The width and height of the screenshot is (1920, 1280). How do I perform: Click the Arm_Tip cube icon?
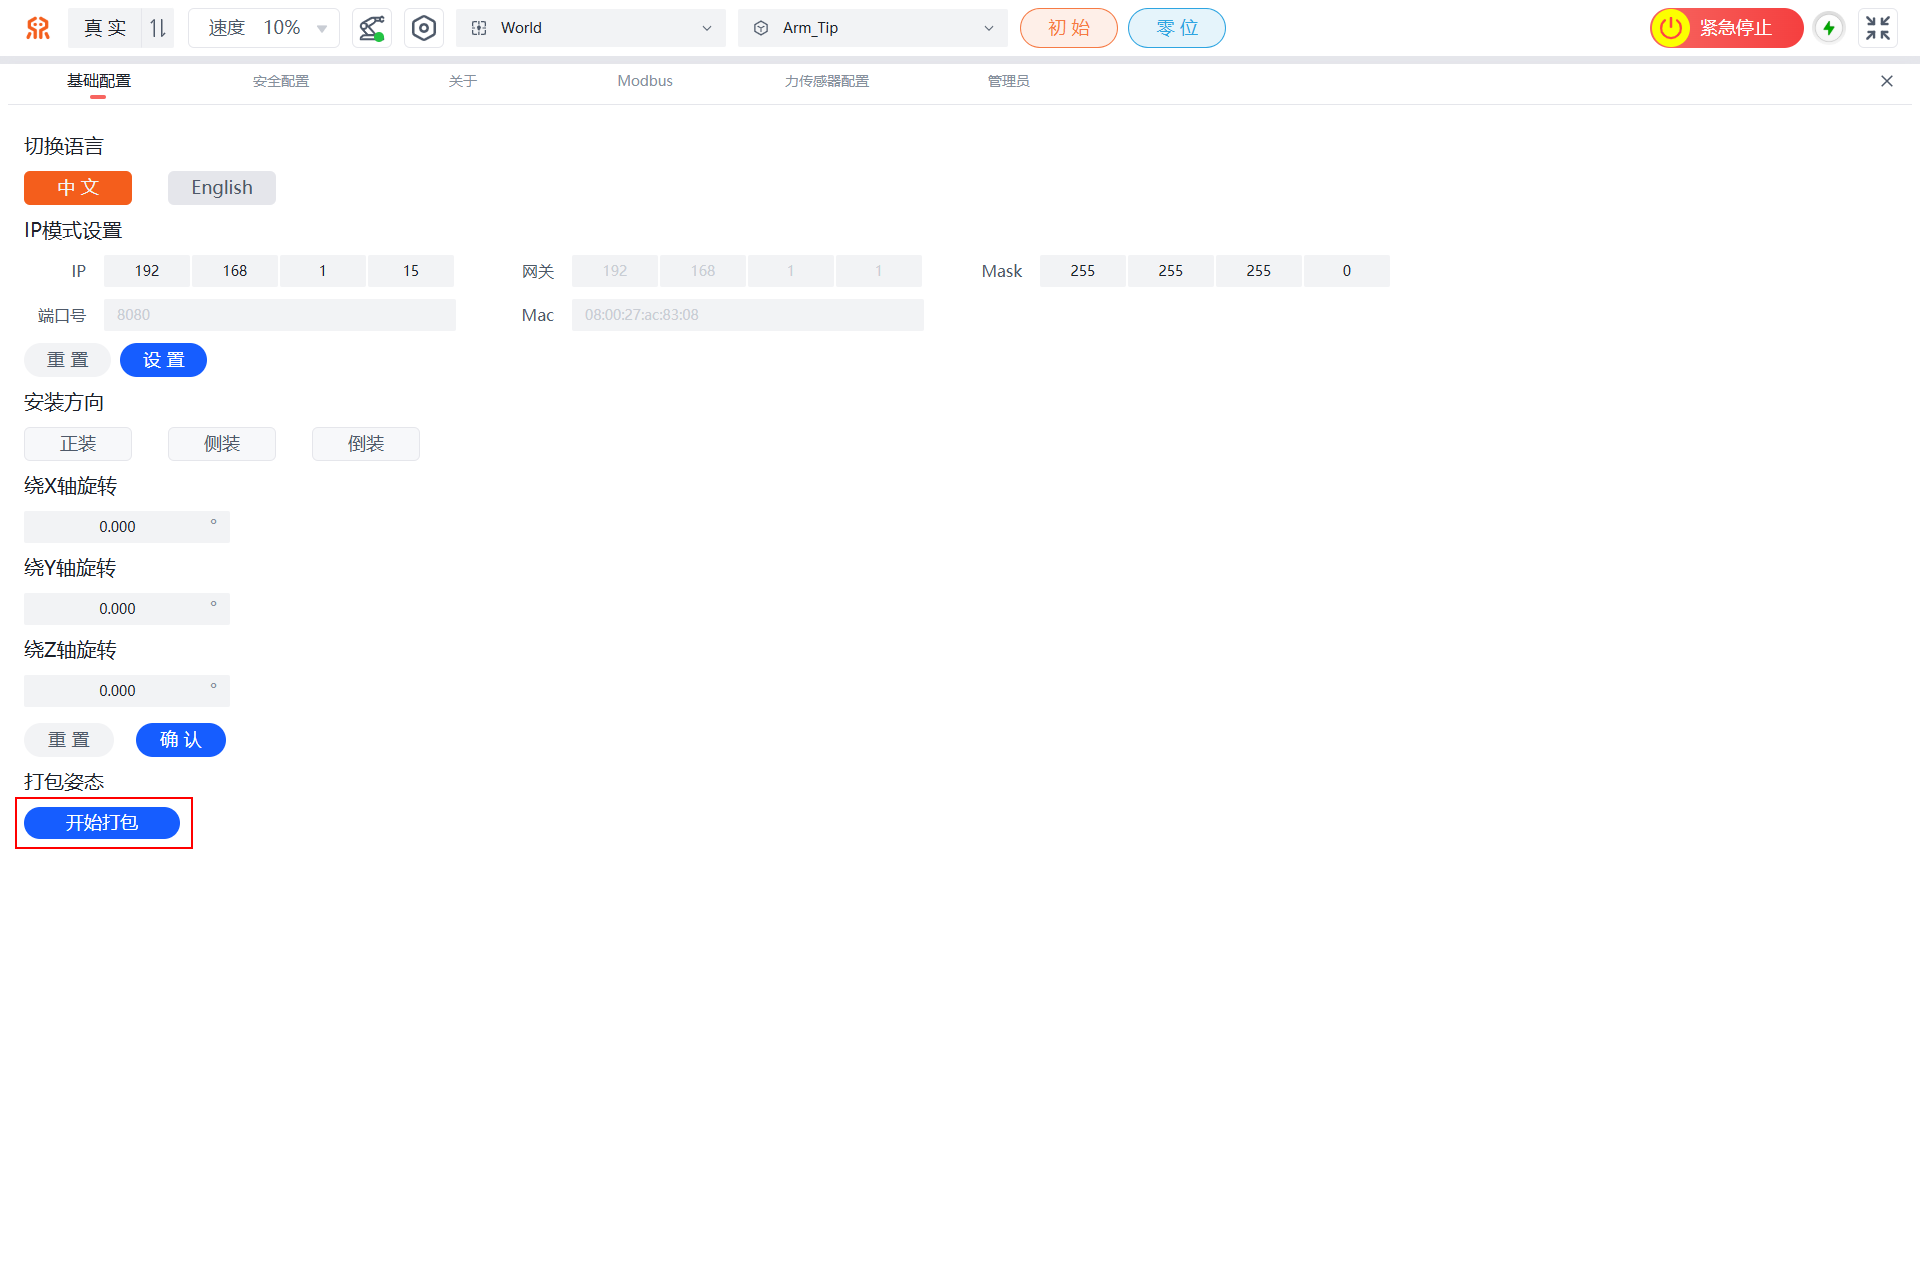(x=761, y=28)
